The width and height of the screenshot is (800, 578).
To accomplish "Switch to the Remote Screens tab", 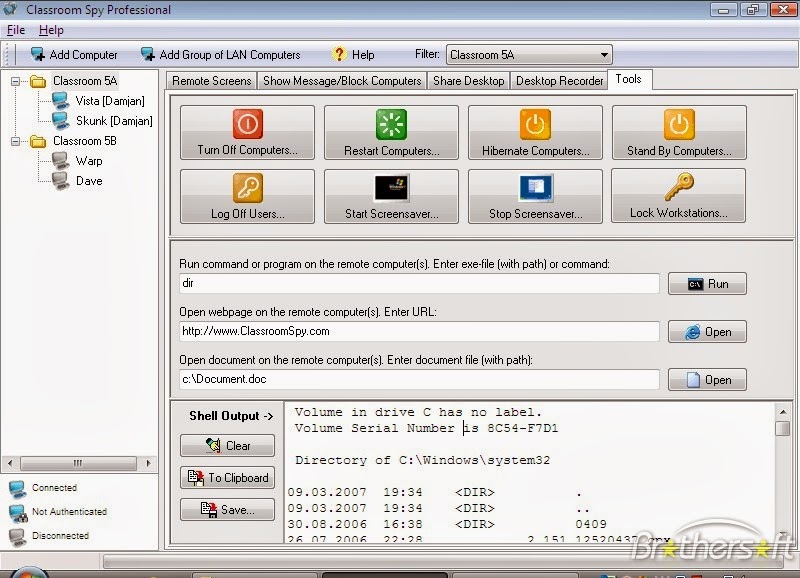I will pos(211,81).
